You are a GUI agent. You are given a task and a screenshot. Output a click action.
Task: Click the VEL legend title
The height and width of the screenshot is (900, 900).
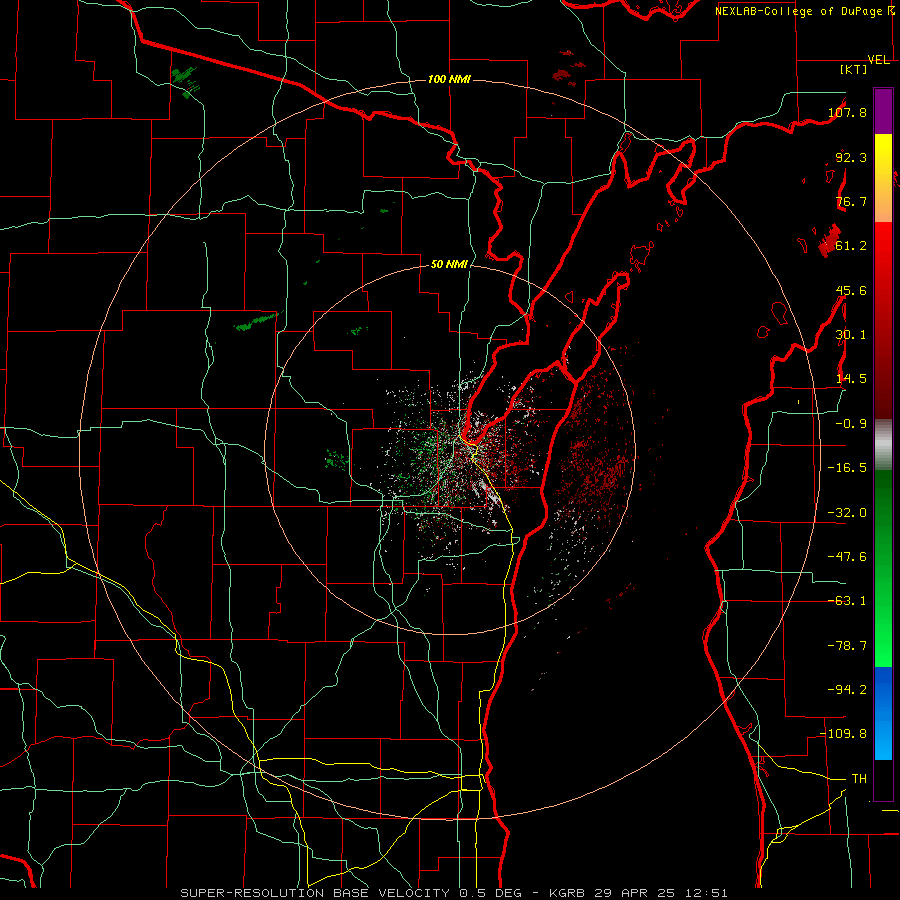[878, 60]
